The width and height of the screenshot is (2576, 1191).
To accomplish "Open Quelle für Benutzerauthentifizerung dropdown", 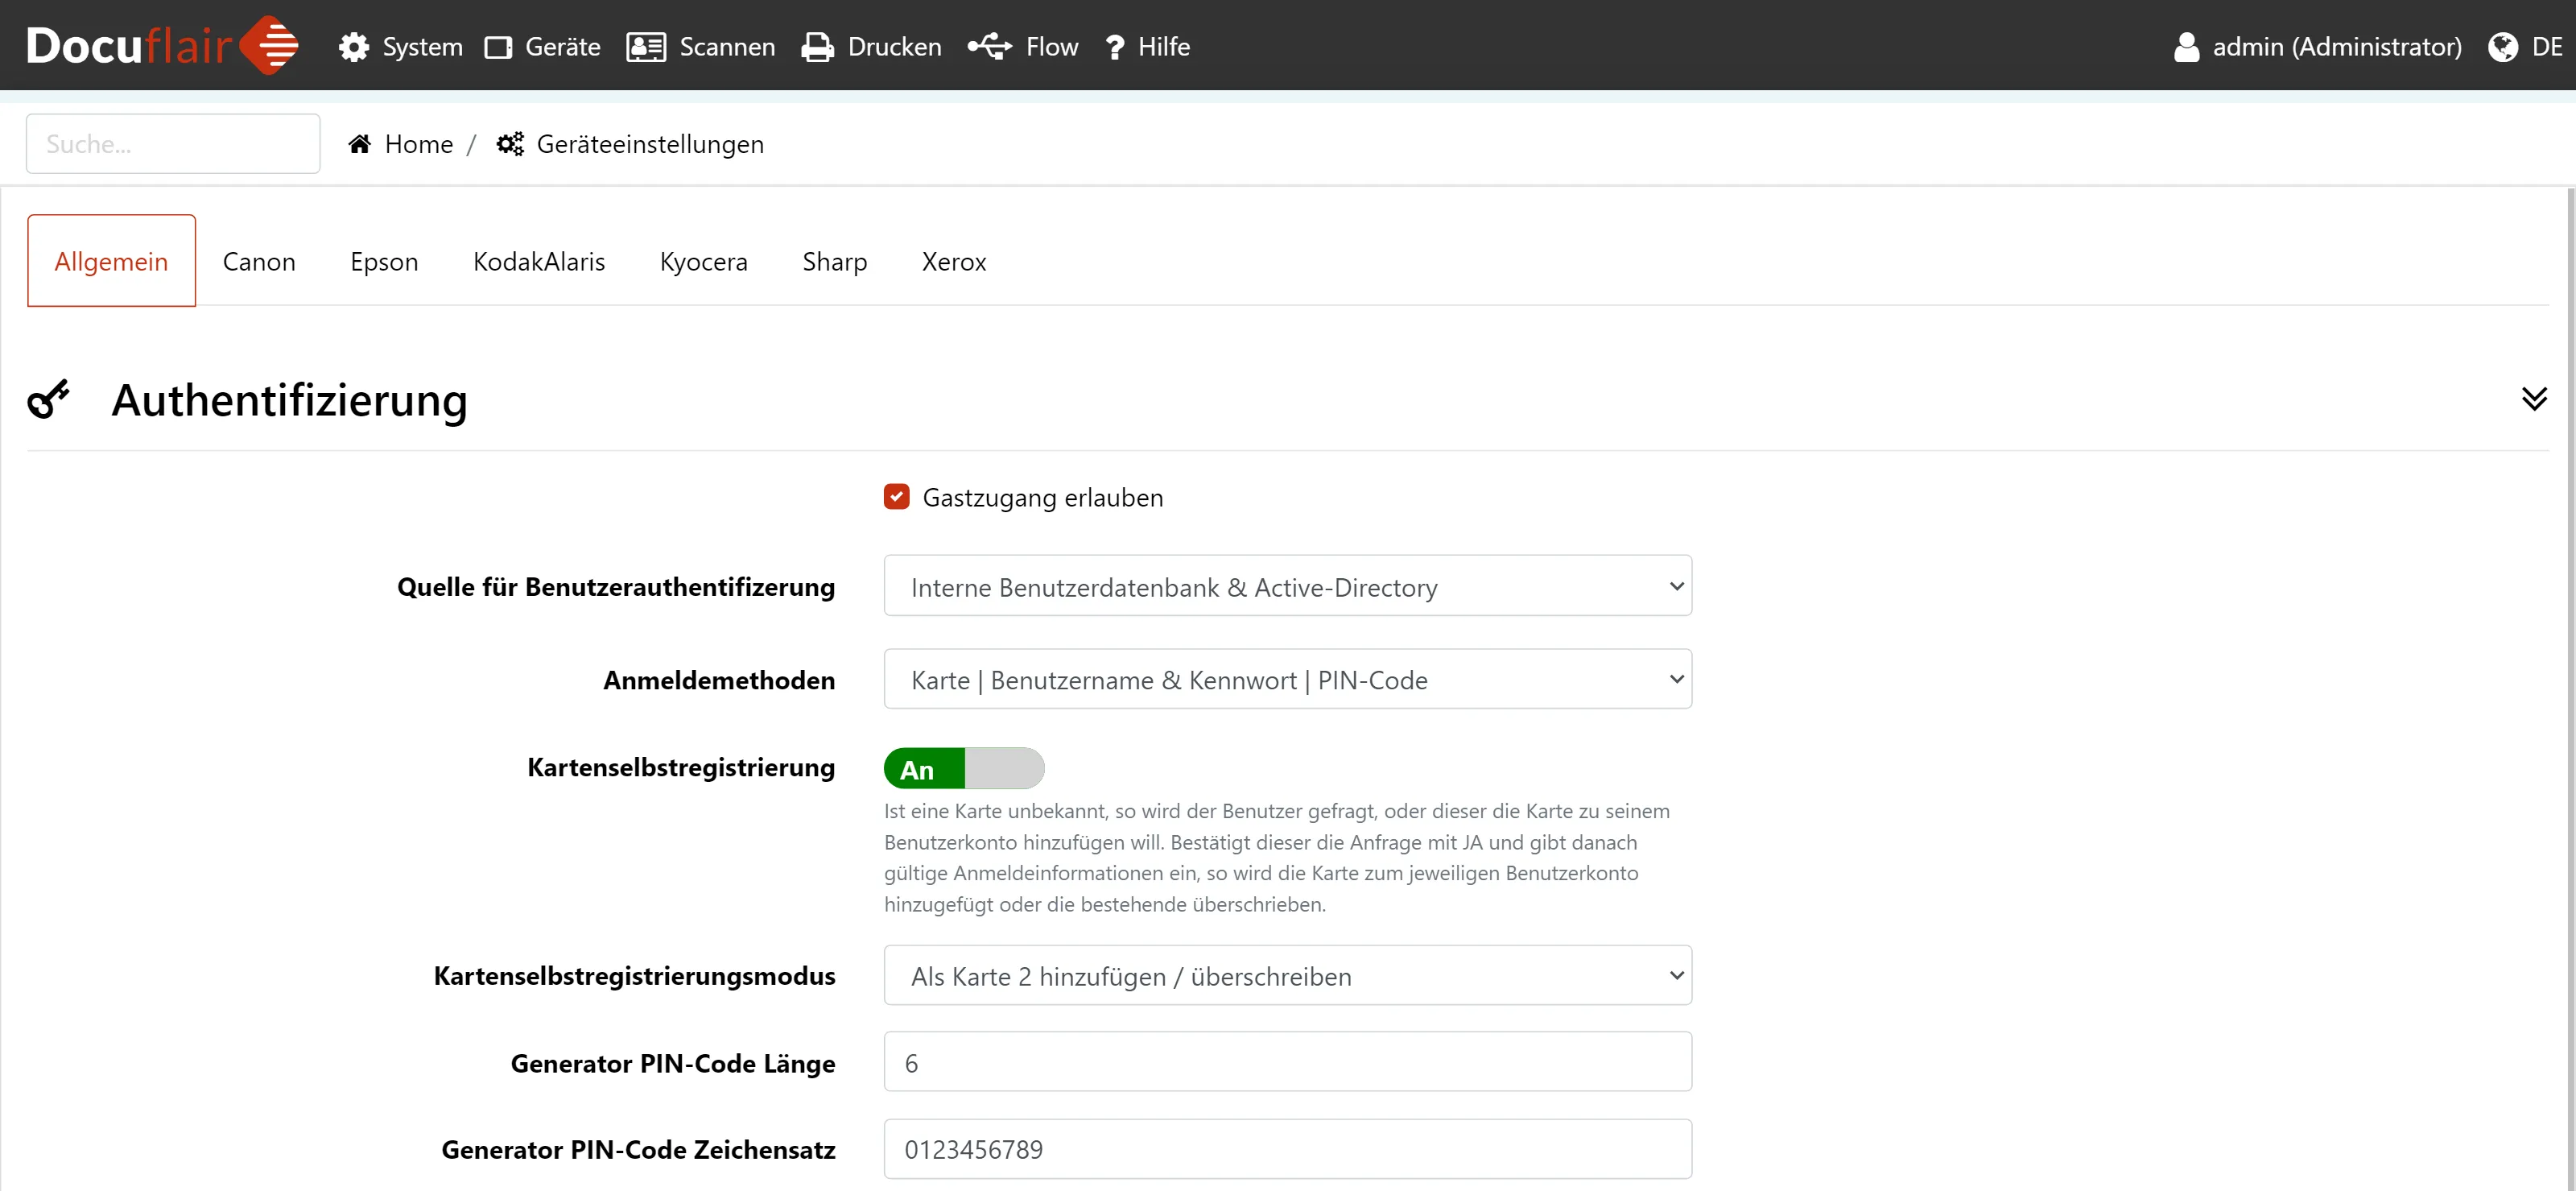I will tap(1287, 586).
